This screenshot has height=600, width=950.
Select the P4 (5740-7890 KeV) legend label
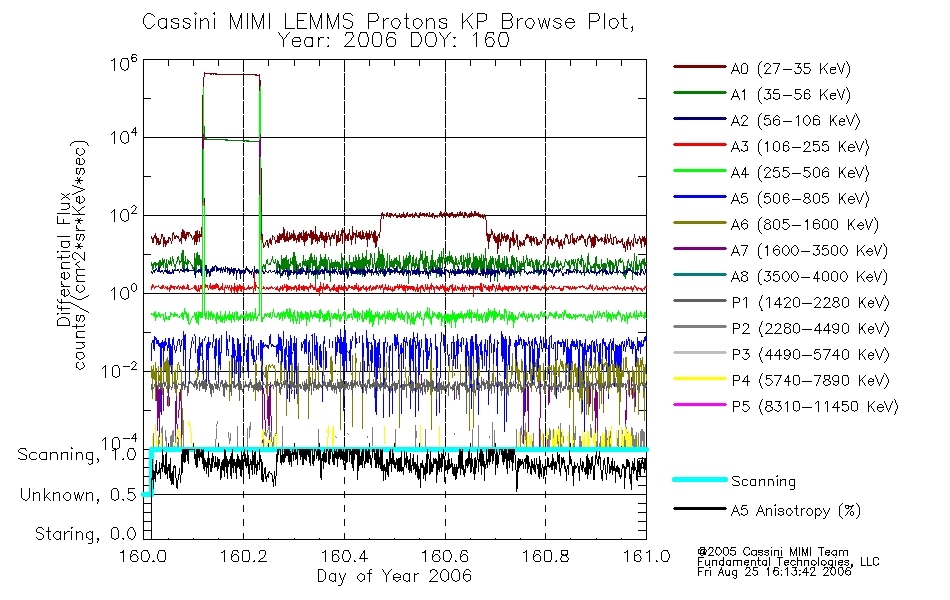[811, 381]
